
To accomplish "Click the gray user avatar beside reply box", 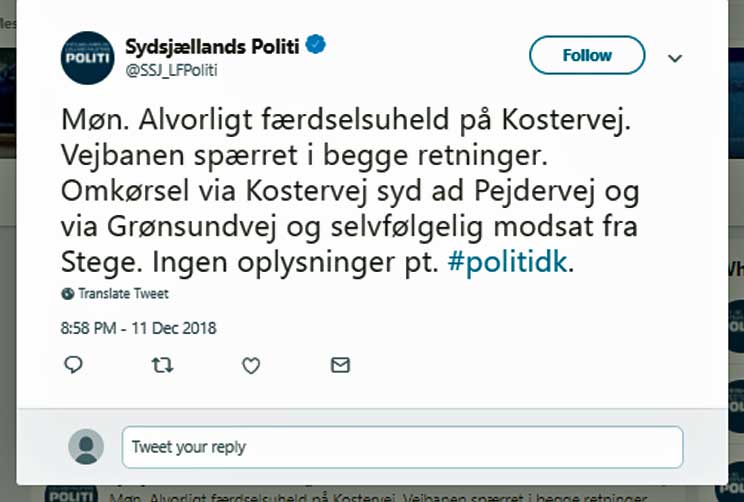I will tap(86, 446).
